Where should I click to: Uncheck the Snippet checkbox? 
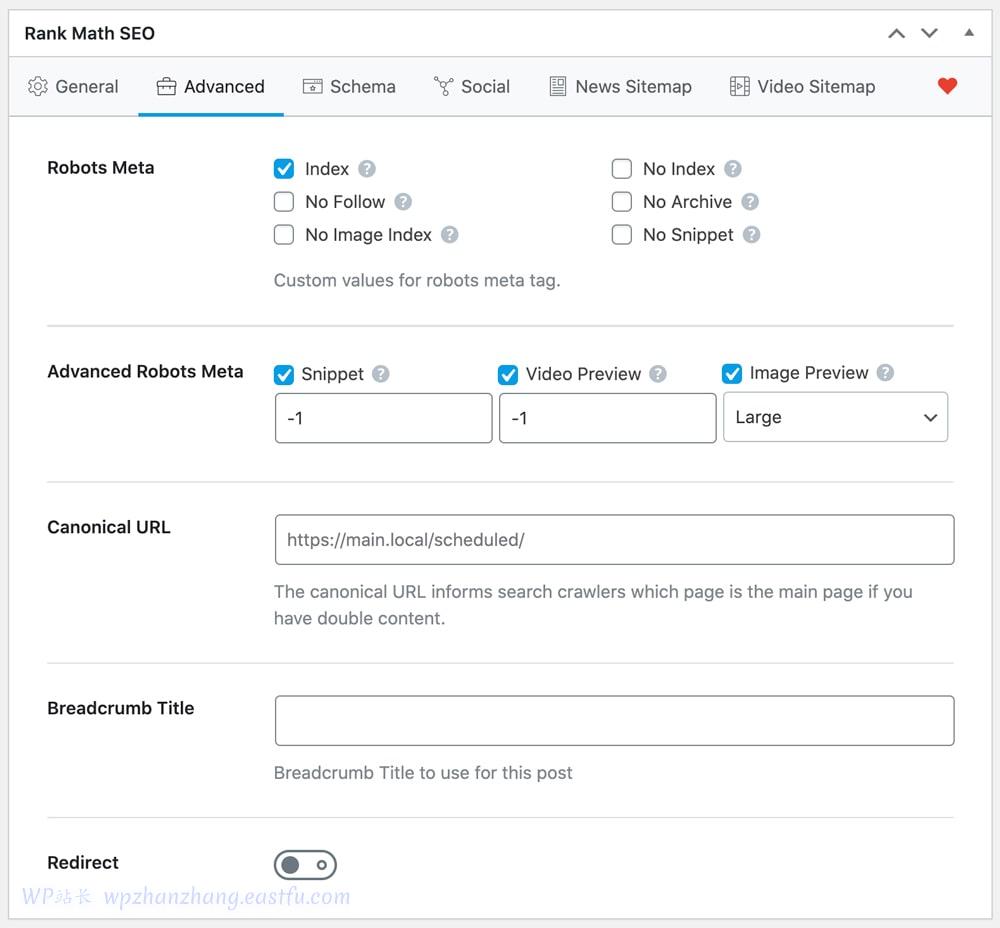284,375
